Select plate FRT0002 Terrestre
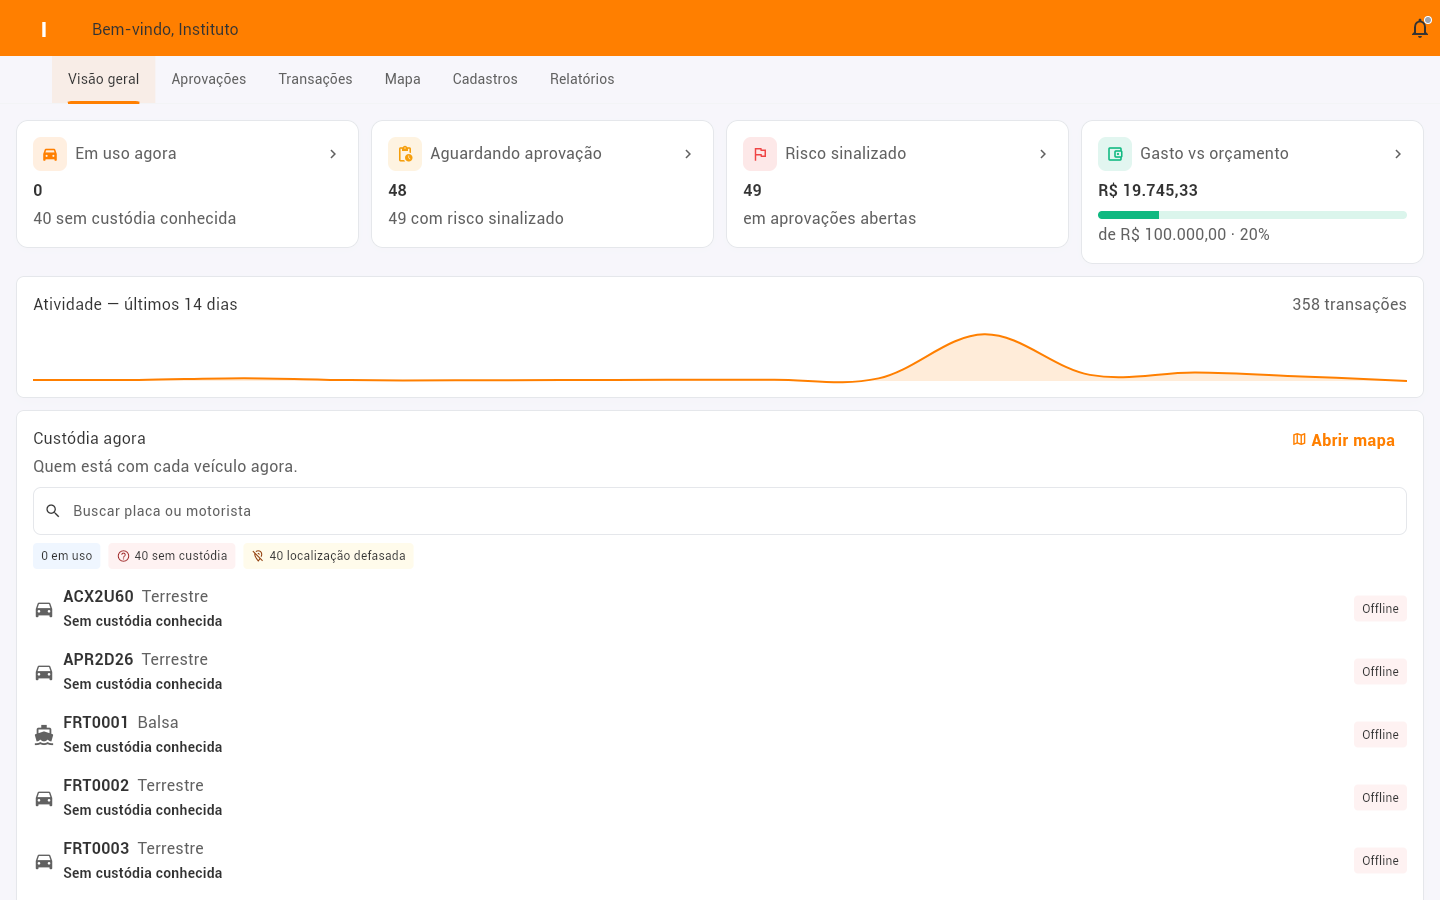This screenshot has width=1440, height=900. (x=134, y=786)
